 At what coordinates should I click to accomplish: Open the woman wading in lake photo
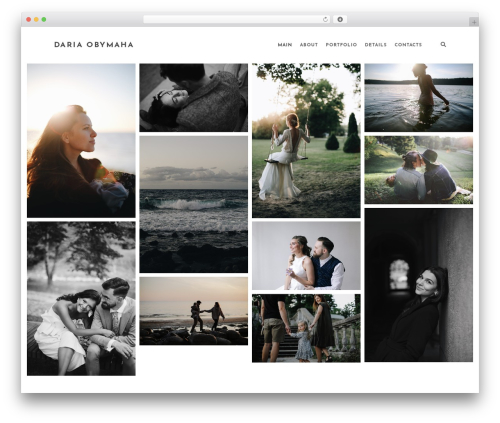(x=418, y=98)
